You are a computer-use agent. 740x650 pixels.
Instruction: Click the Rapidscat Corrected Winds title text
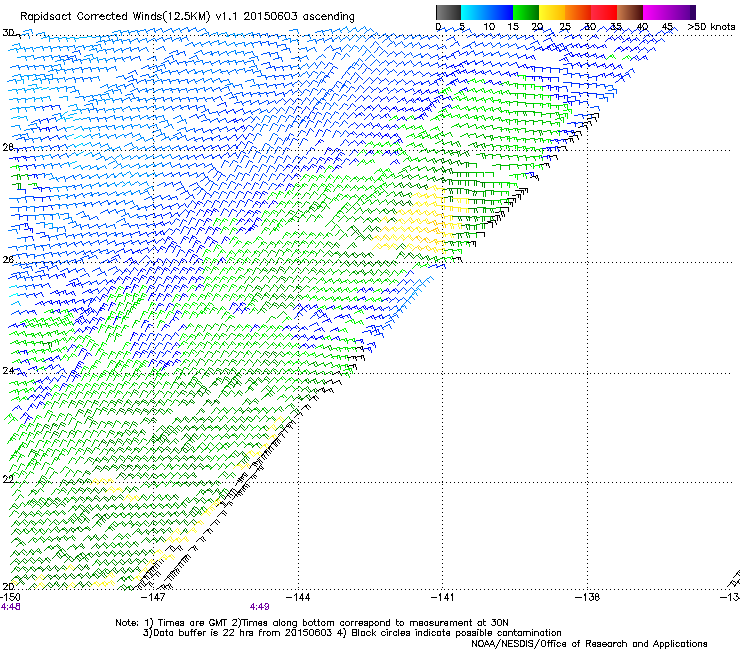point(187,16)
